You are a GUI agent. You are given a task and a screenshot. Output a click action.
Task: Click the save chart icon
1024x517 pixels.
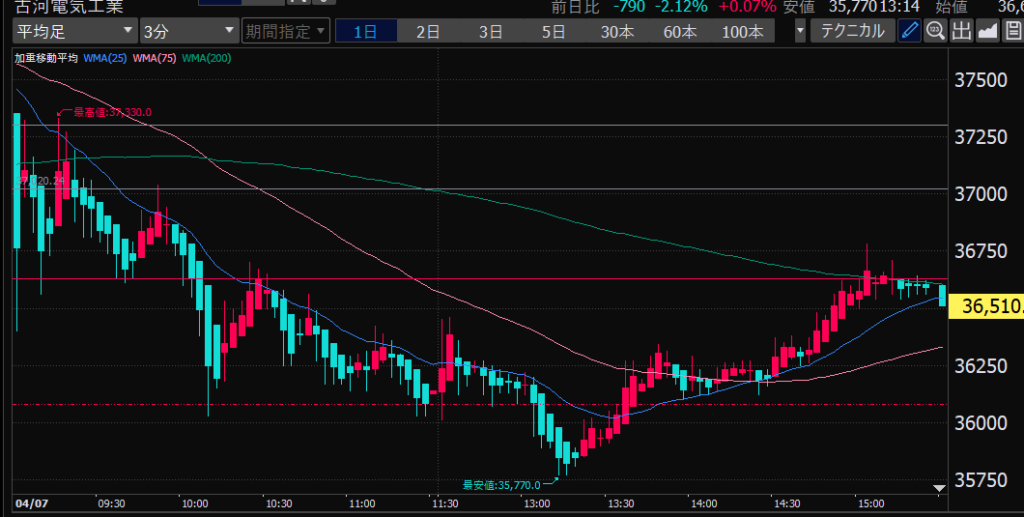pos(1012,30)
